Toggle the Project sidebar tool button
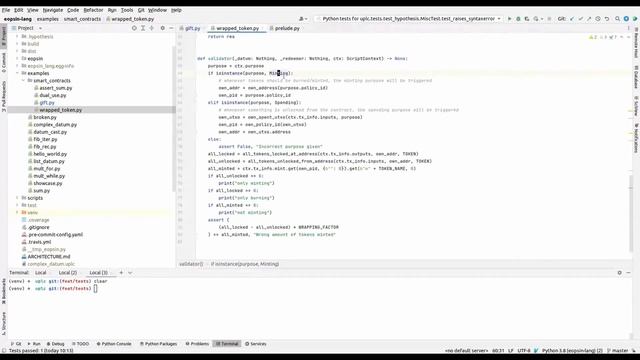Screen dimensions: 640x360 [x=4, y=36]
